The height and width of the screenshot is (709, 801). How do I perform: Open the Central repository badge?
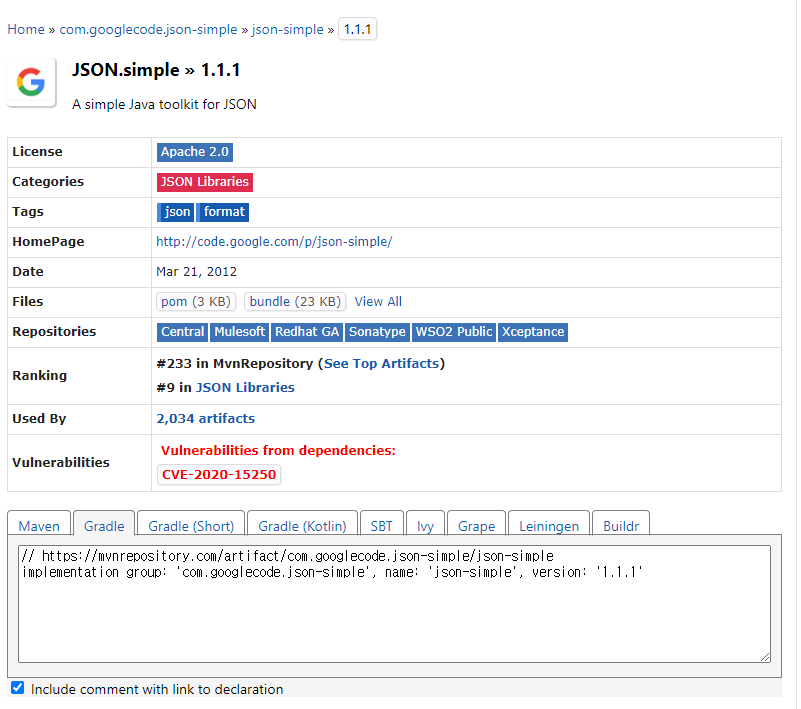[x=182, y=332]
